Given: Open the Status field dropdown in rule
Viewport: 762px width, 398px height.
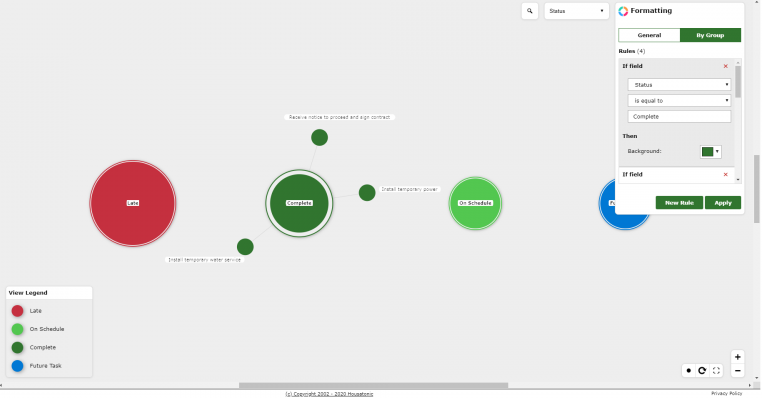Looking at the screenshot, I should tap(679, 85).
